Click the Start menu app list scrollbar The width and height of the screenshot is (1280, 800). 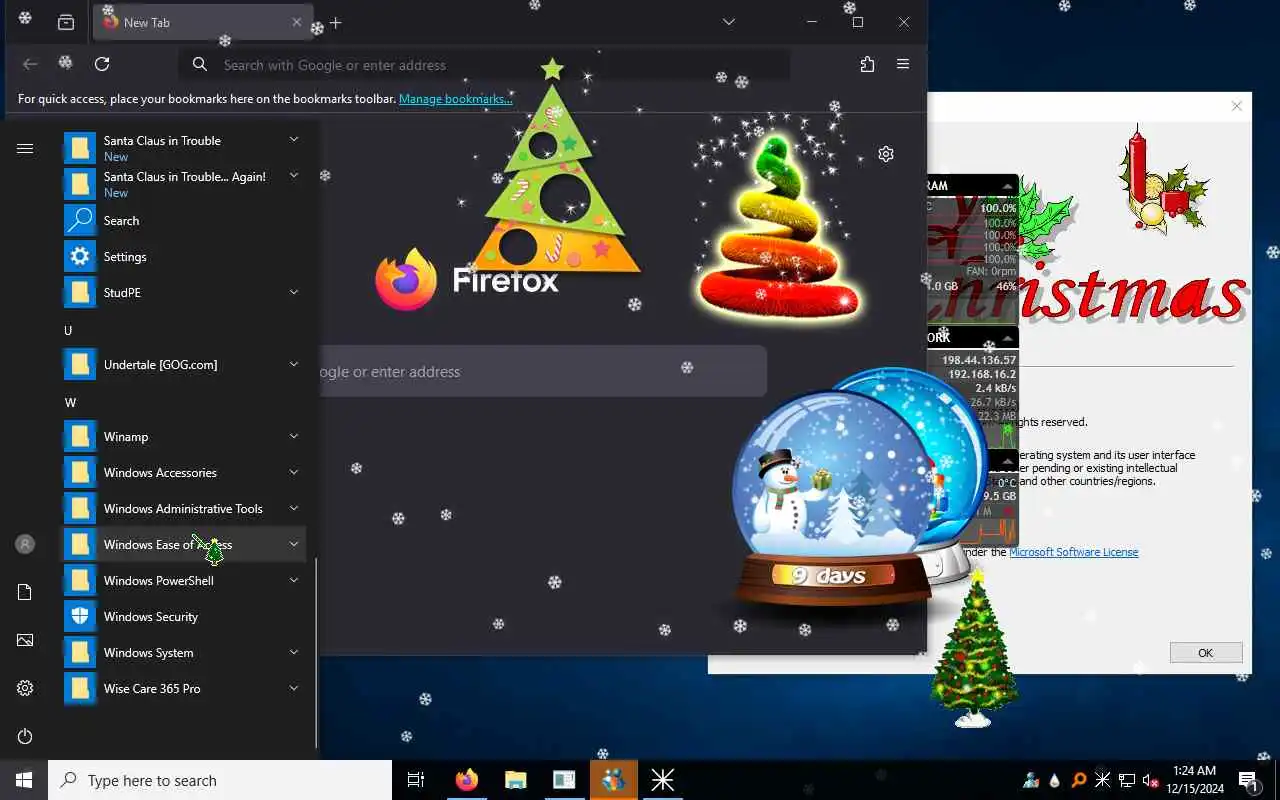pos(316,652)
